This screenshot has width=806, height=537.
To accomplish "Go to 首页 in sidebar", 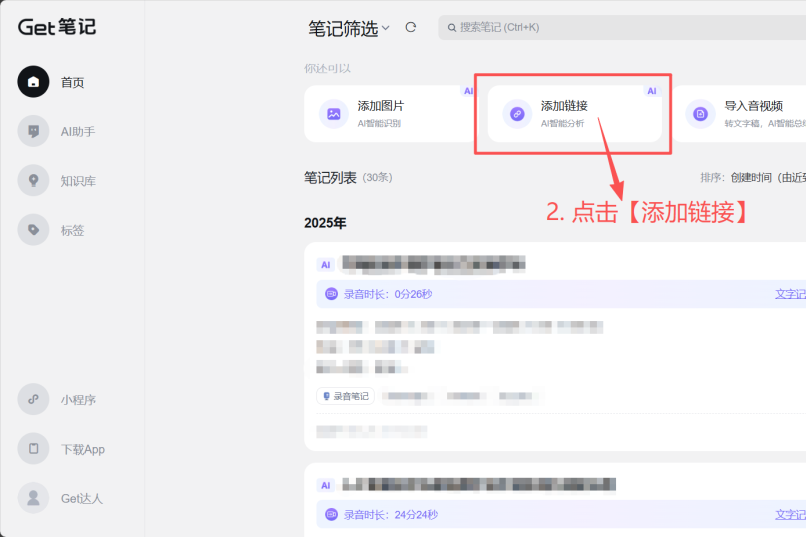I will pyautogui.click(x=72, y=82).
